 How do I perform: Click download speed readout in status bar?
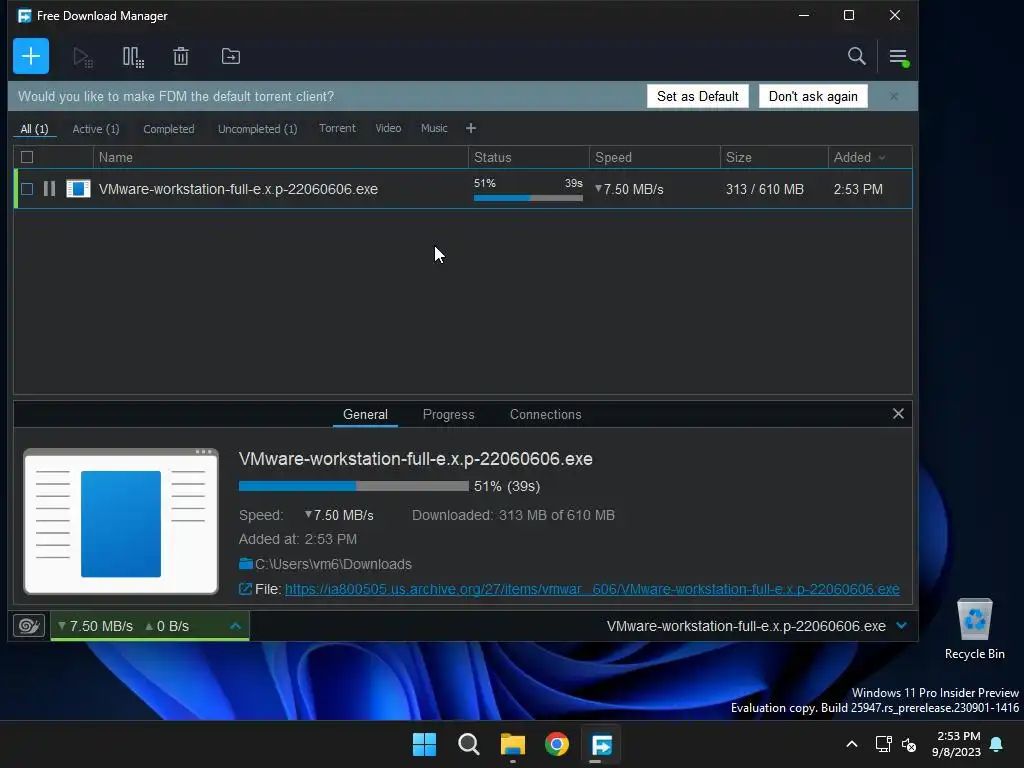96,626
